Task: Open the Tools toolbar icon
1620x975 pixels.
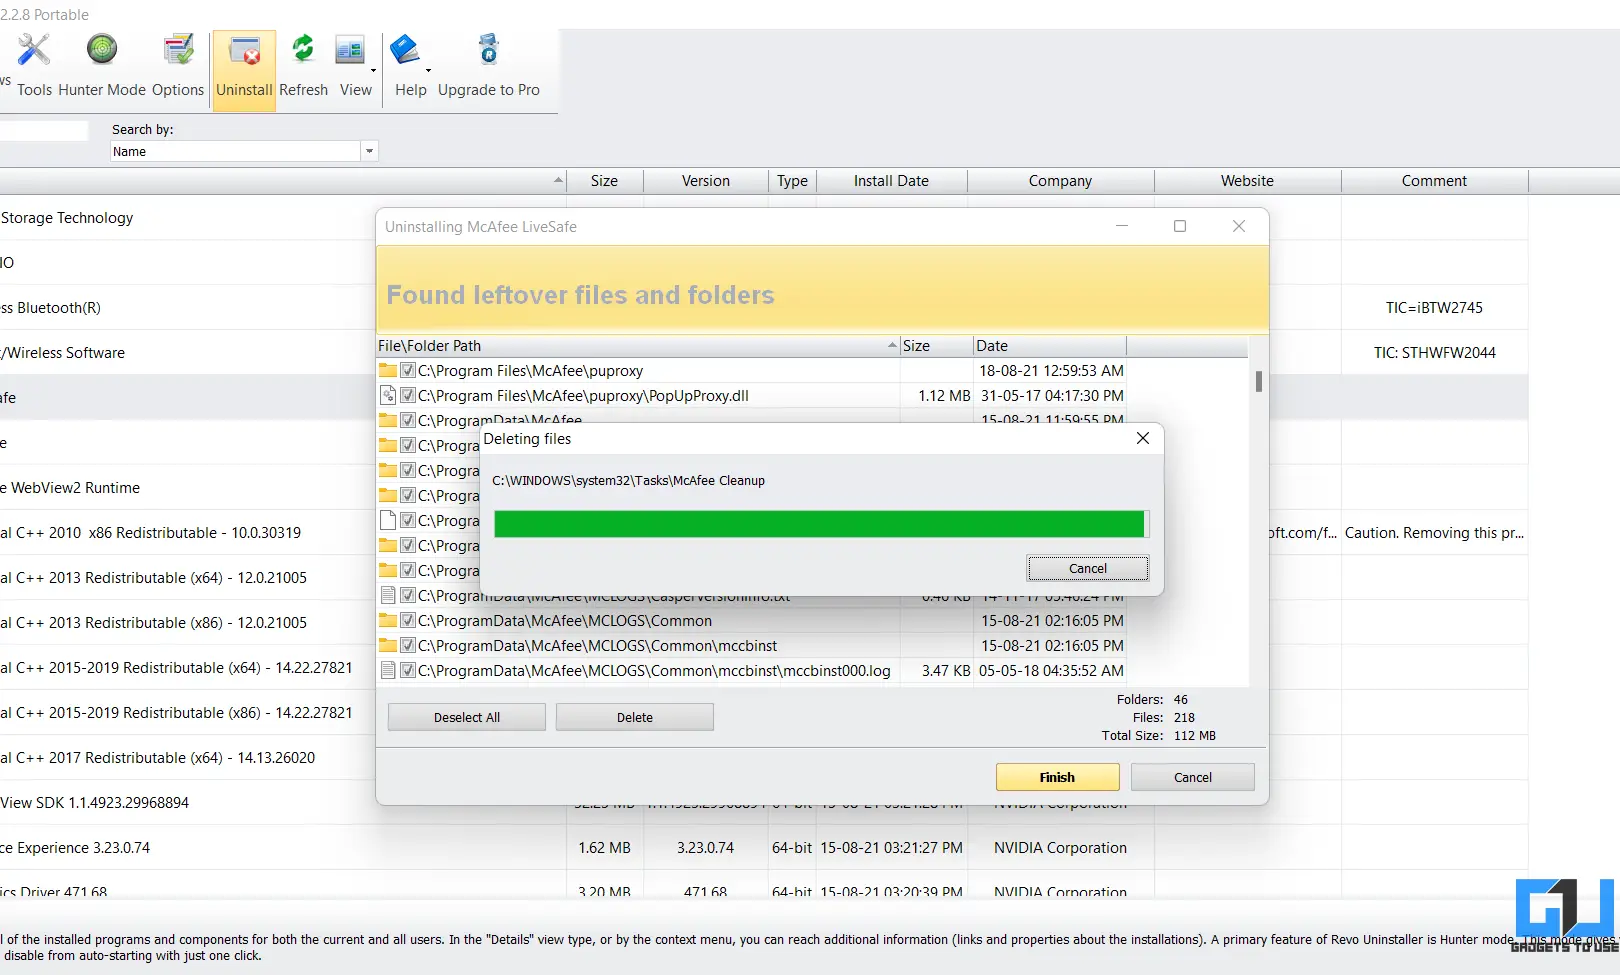Action: point(34,50)
